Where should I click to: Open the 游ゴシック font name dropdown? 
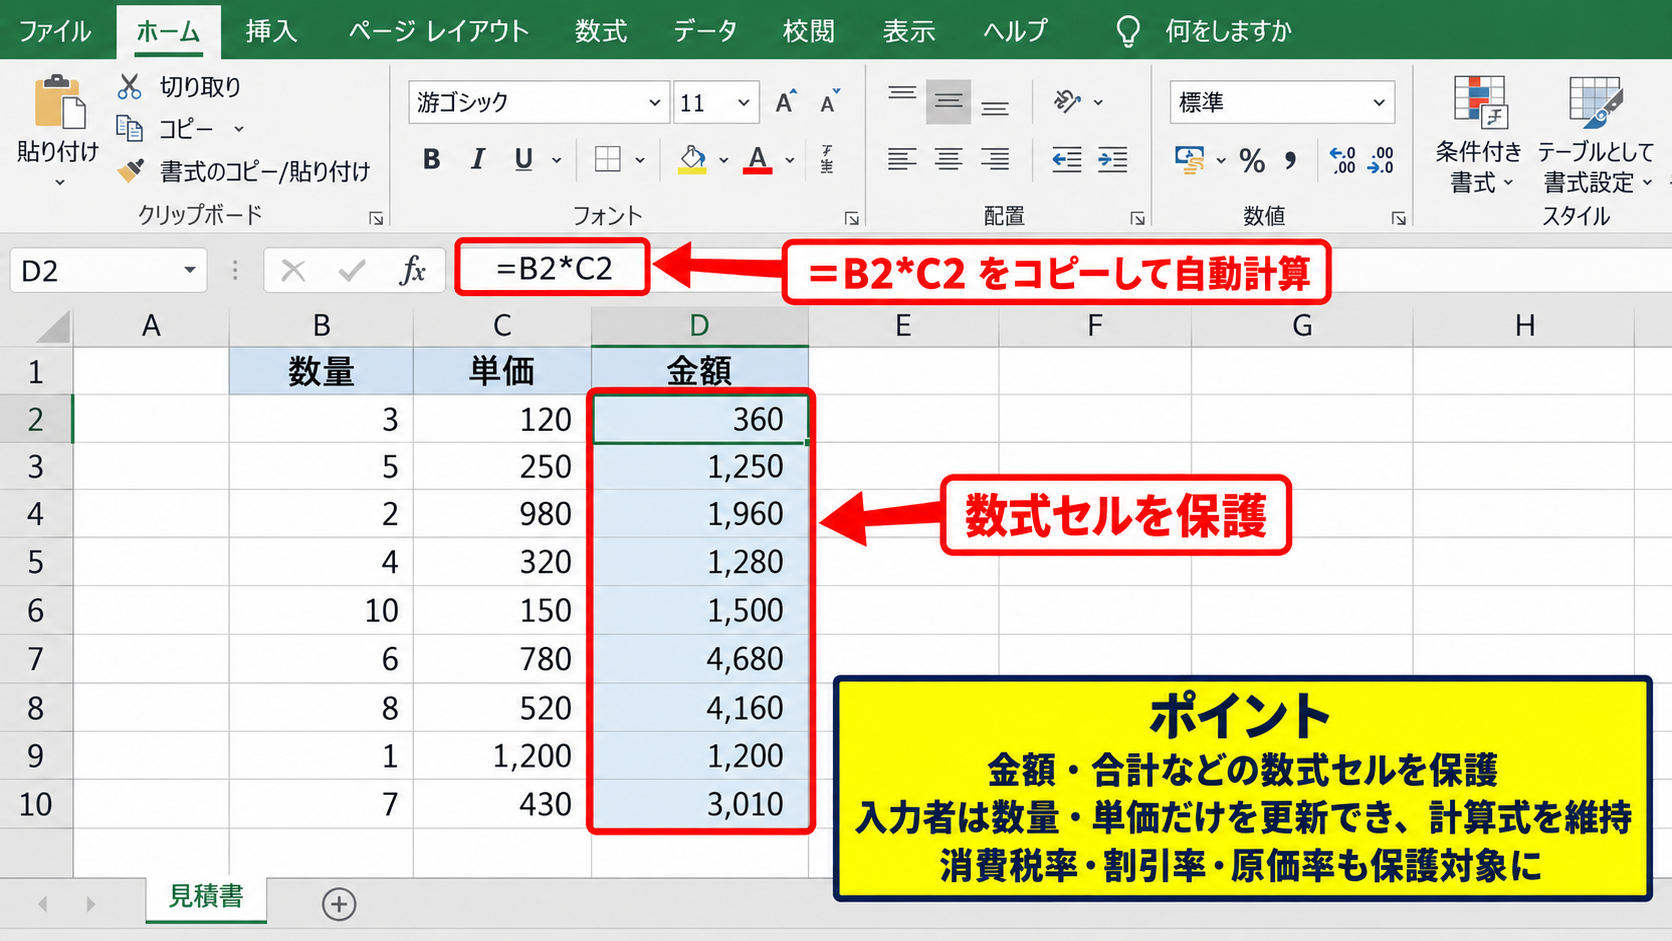(x=654, y=102)
